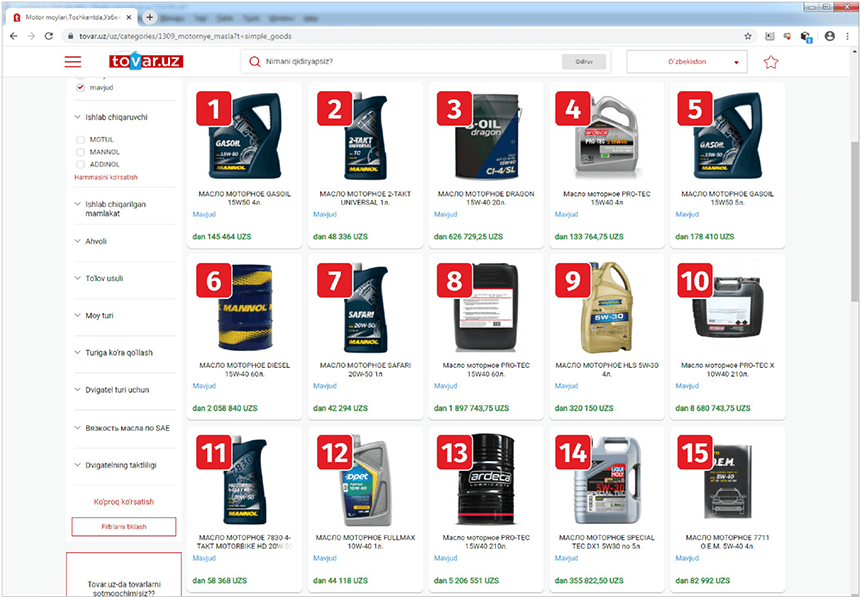Screen dimensions: 860x597
Task: Open SPECIAL TEC DX1 5W30 image
Action: (x=607, y=480)
